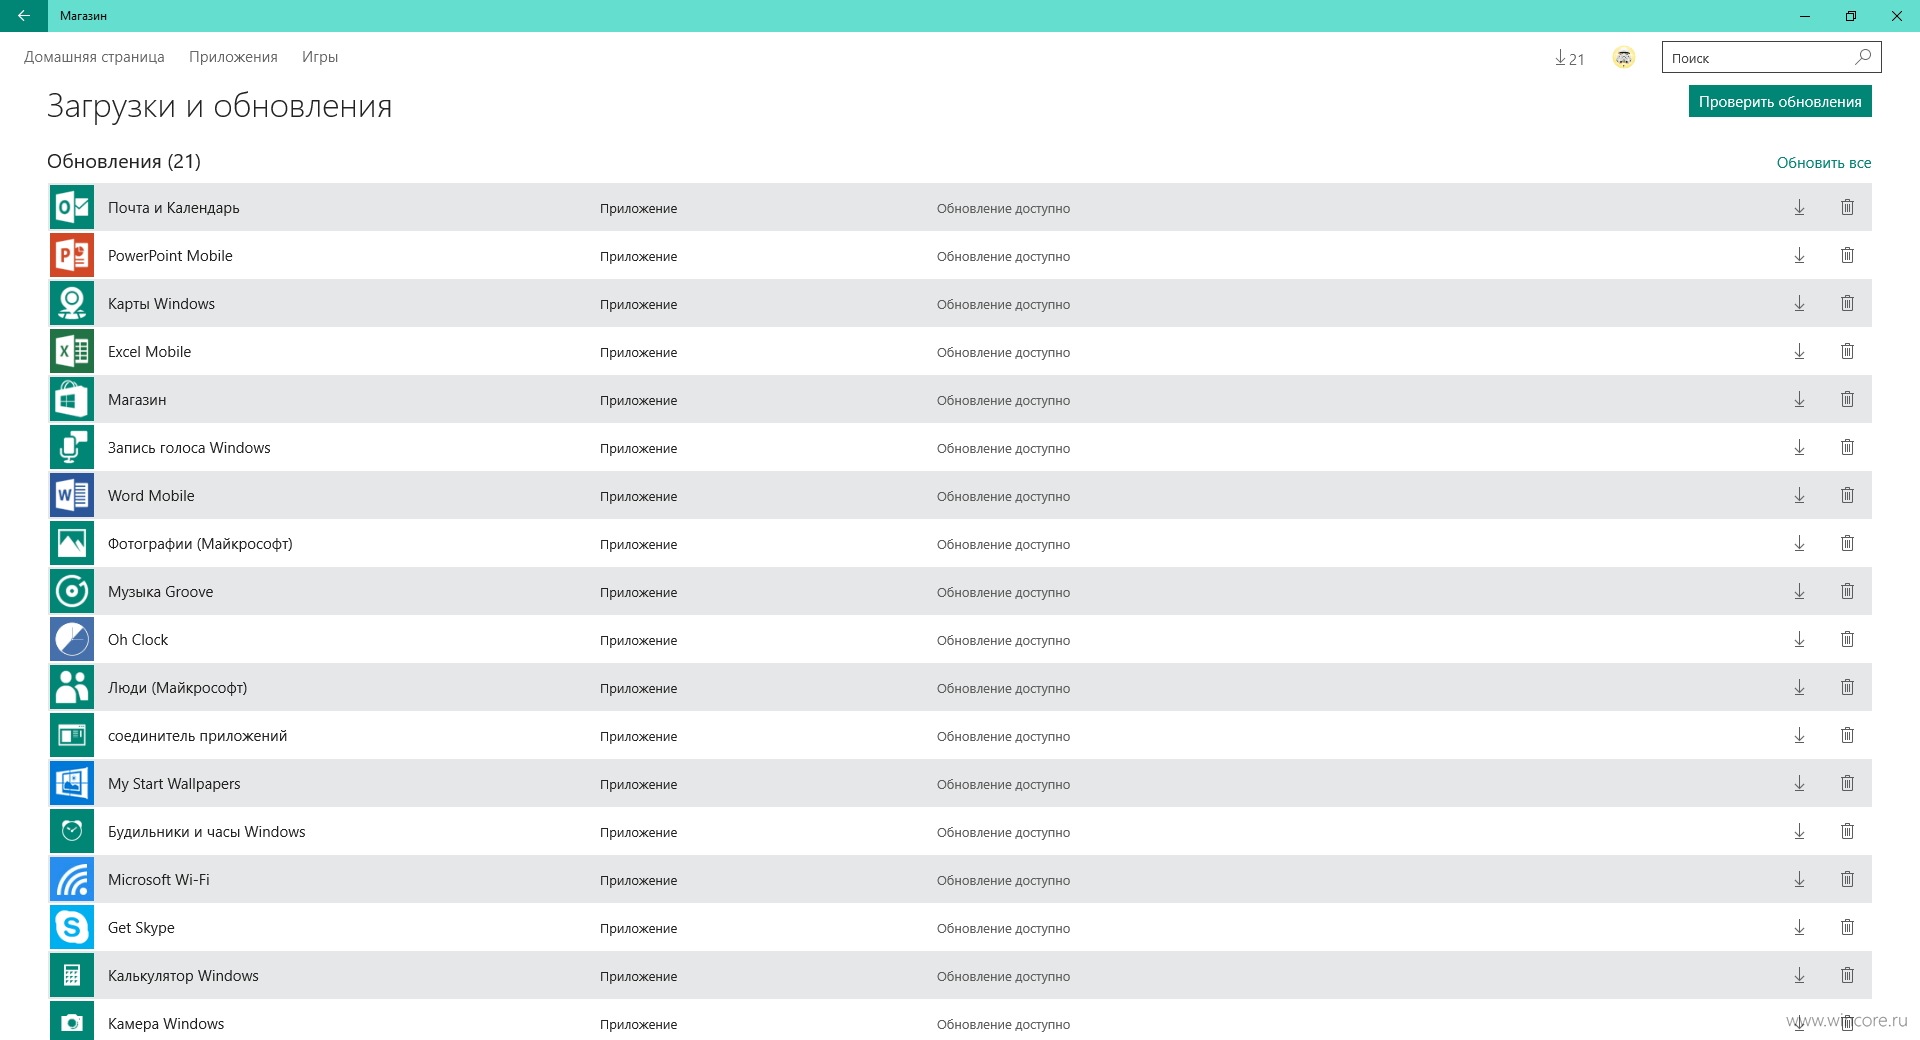Click the Обновить все link
Viewport: 1920px width, 1040px height.
coord(1824,162)
